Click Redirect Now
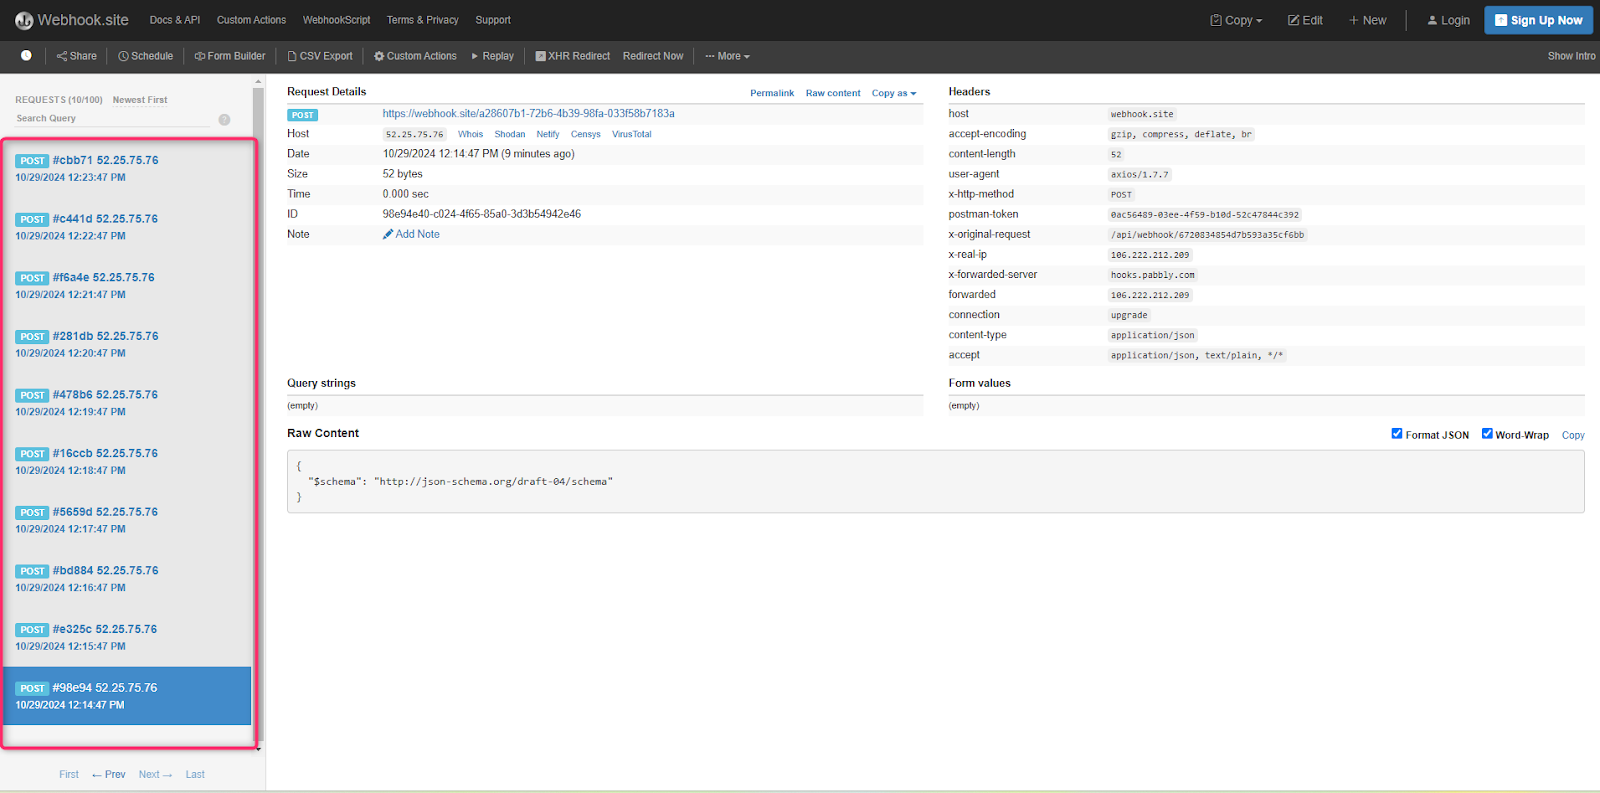 (653, 56)
